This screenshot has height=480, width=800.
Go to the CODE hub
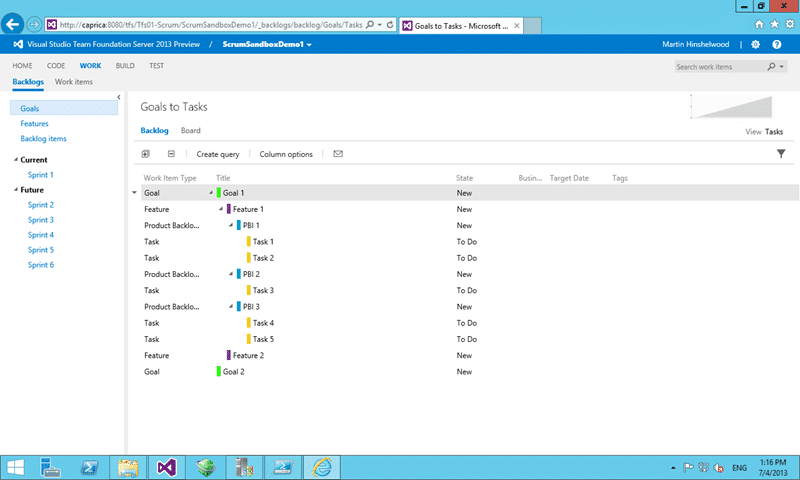(x=56, y=66)
